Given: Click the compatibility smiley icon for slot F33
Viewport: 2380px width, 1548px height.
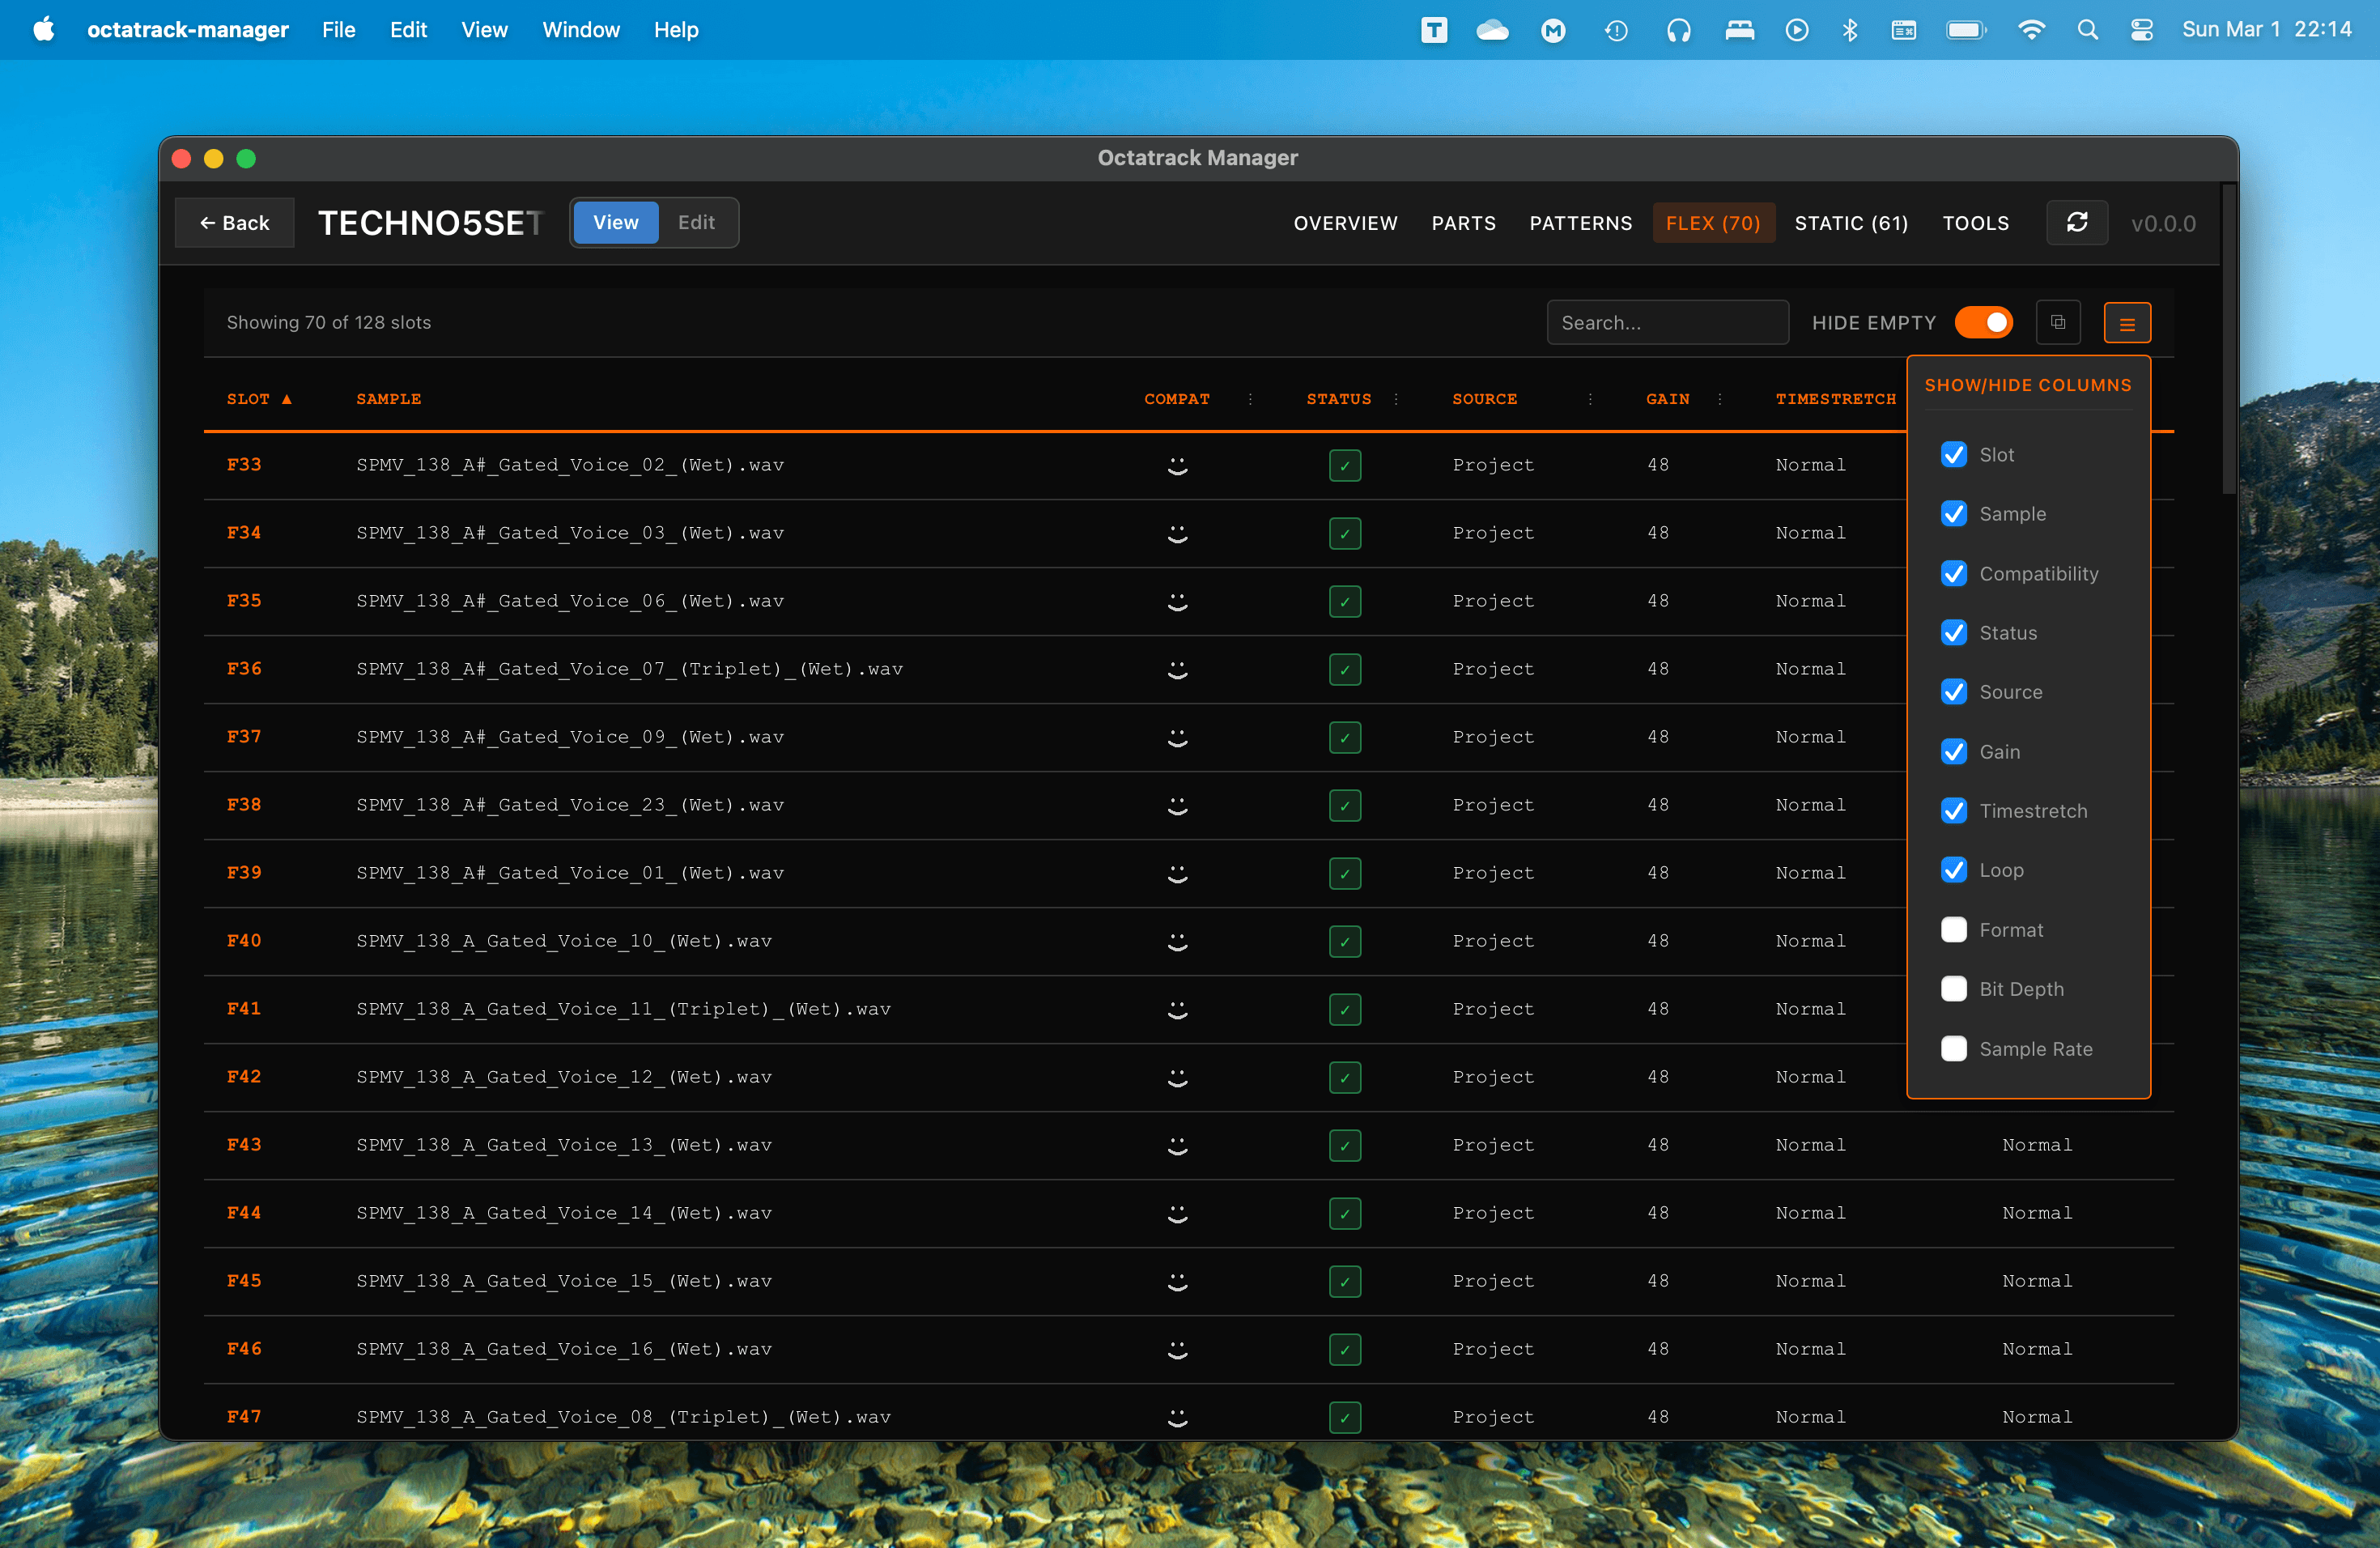Looking at the screenshot, I should coord(1177,465).
